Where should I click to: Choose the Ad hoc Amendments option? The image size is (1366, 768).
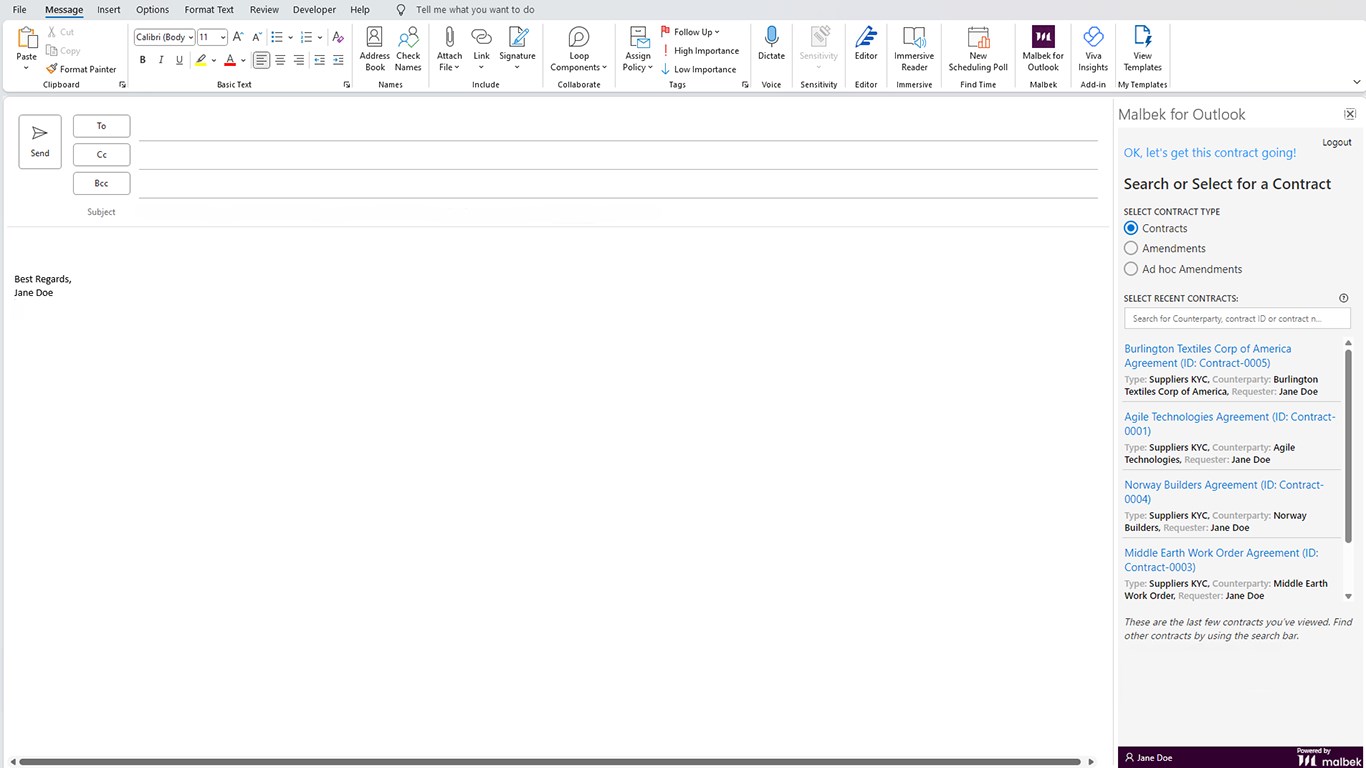click(1131, 269)
